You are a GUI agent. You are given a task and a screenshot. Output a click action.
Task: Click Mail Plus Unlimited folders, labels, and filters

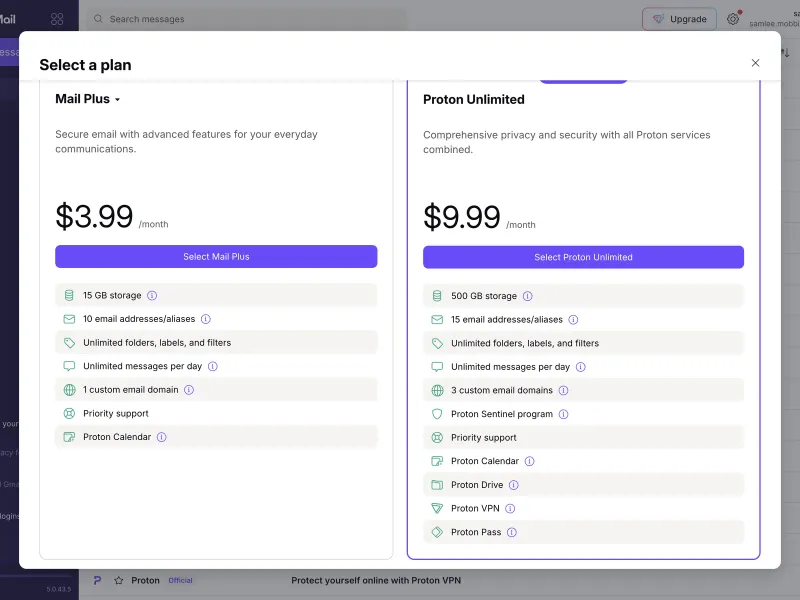coord(157,343)
